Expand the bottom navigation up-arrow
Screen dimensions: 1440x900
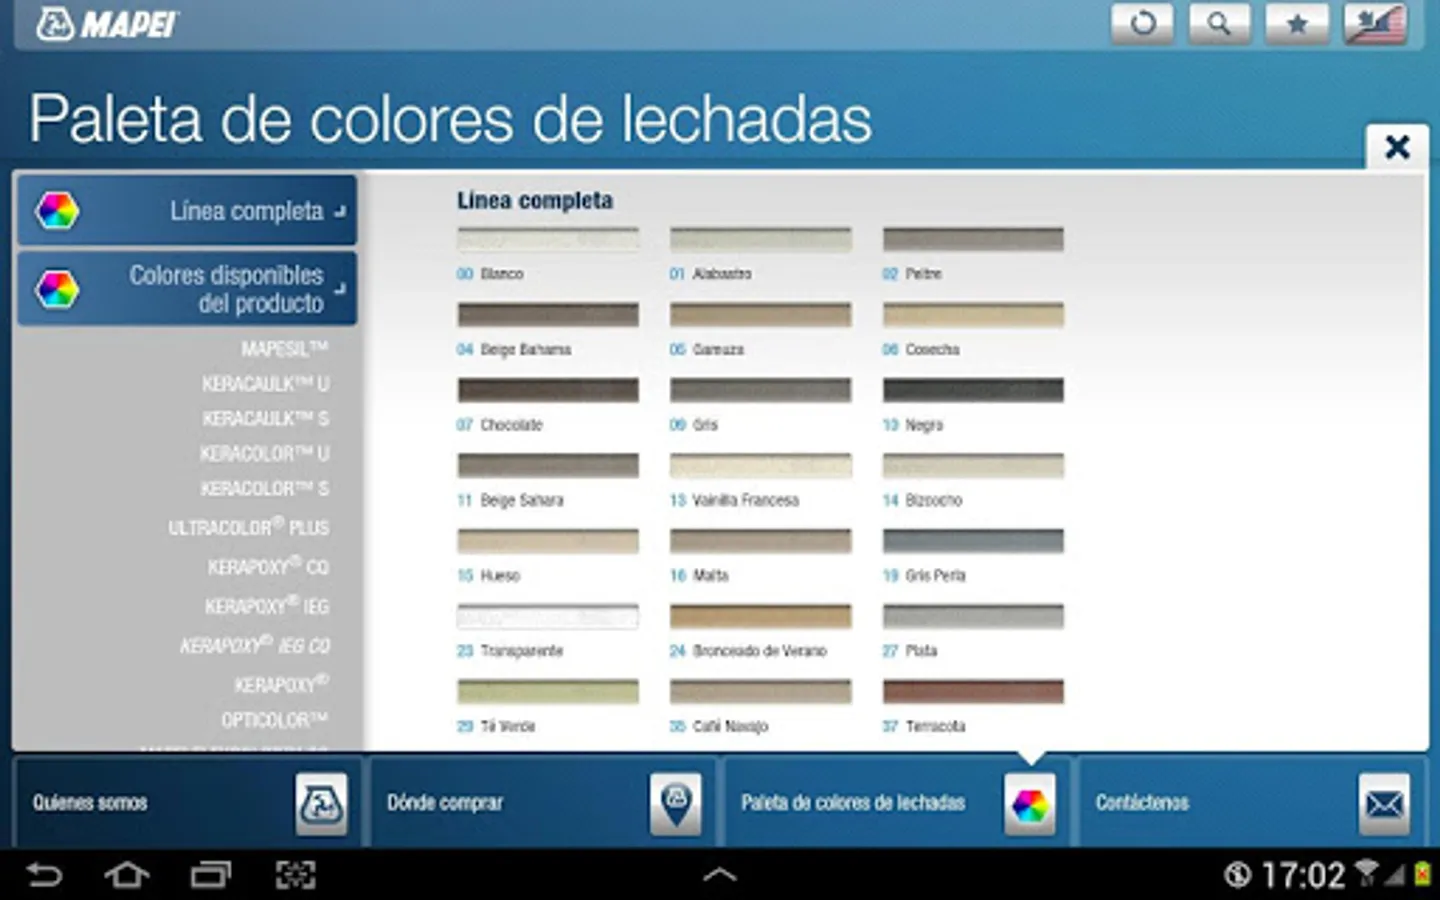tap(720, 875)
